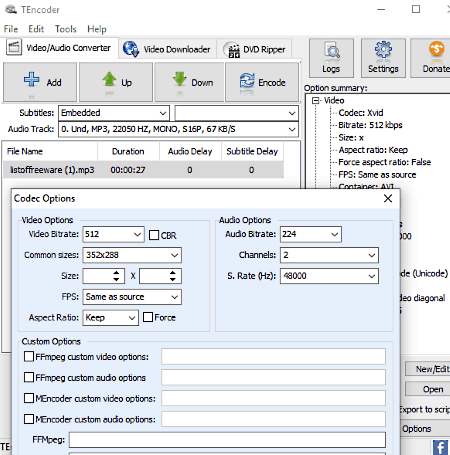Enable MEncoder custom audio options checkbox

[29, 419]
